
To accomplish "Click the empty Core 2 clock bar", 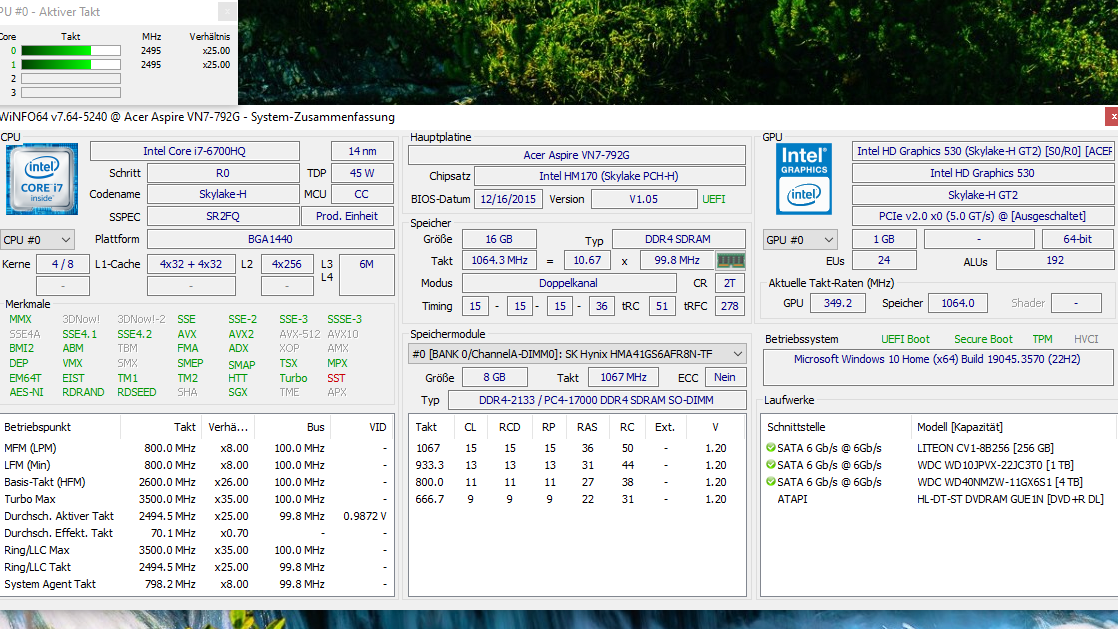I will coord(71,78).
